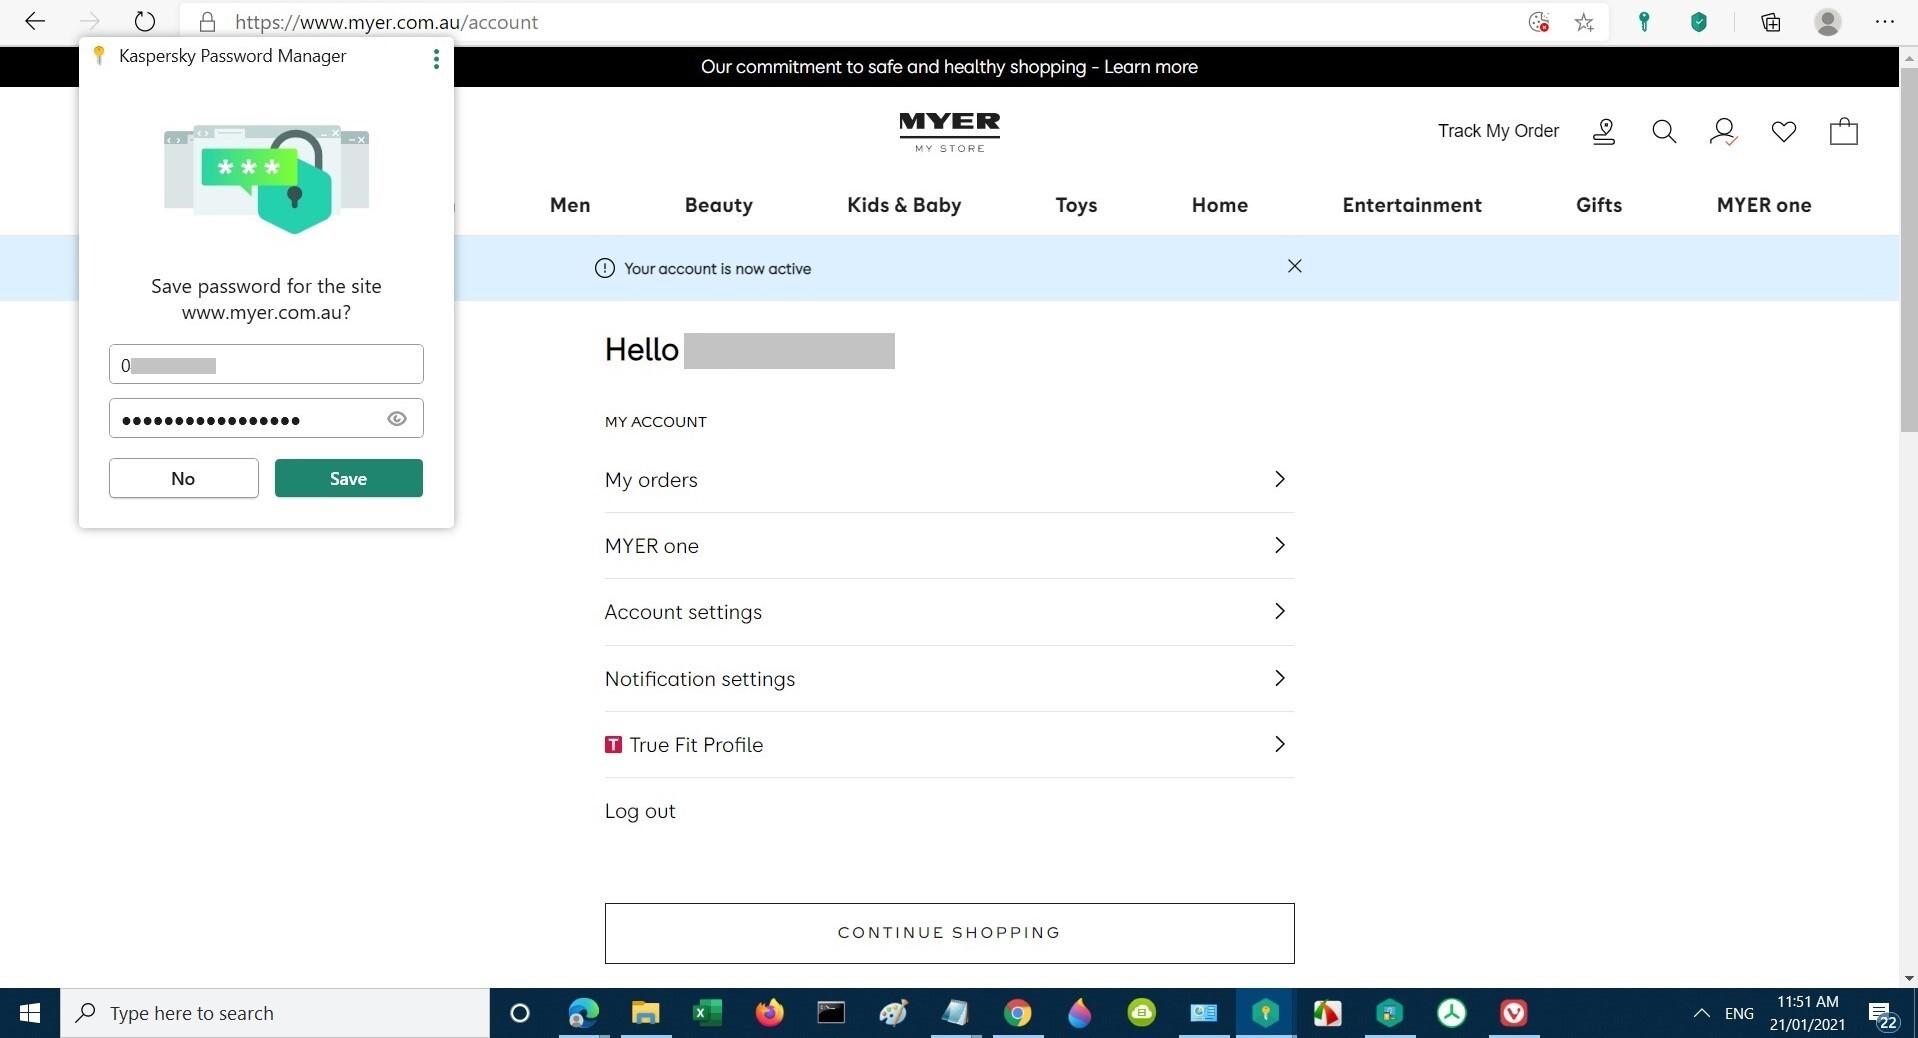This screenshot has width=1918, height=1038.
Task: Open the browser profile avatar
Action: pyautogui.click(x=1828, y=22)
